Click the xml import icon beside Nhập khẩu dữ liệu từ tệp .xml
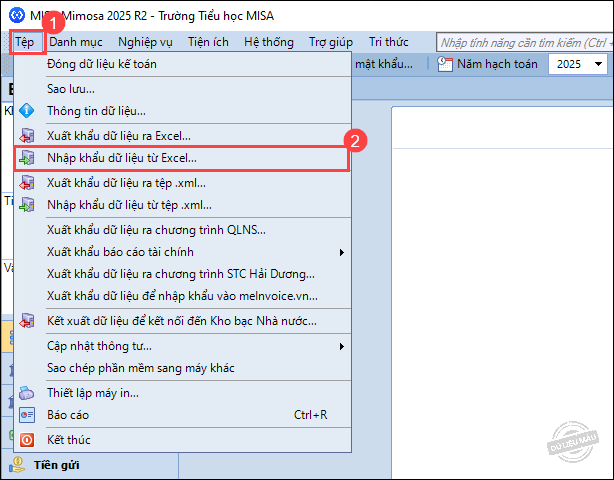Image resolution: width=614 pixels, height=480 pixels. coord(27,205)
